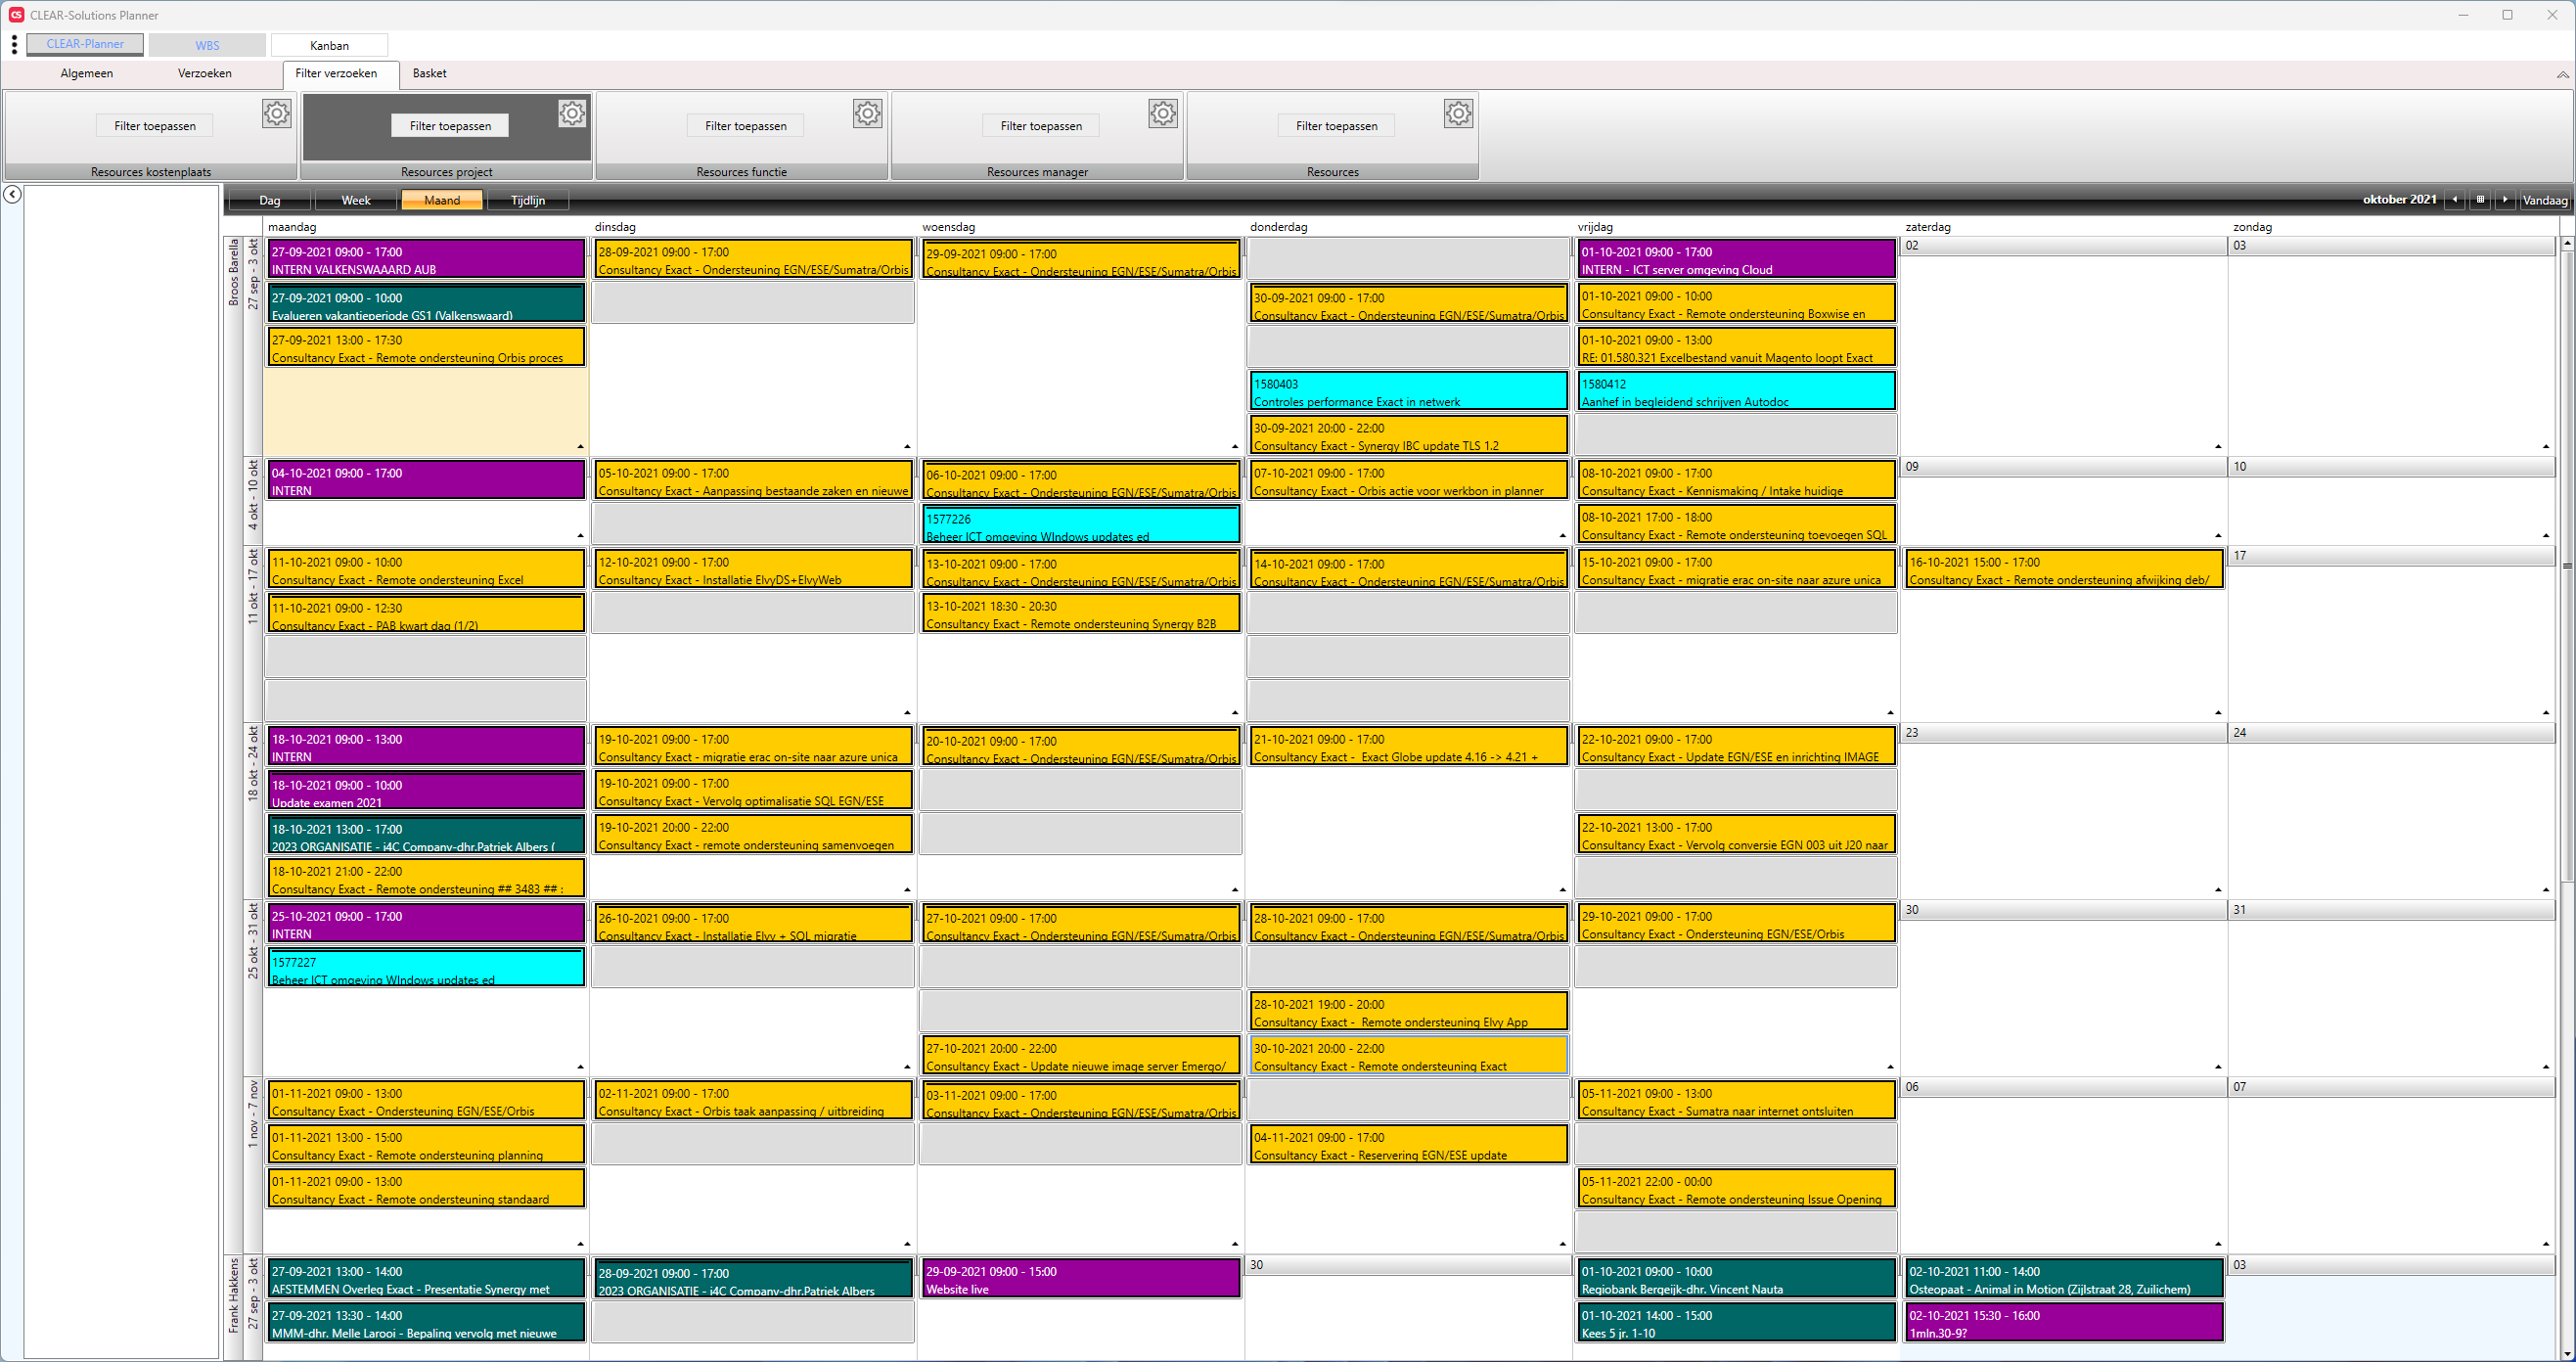Open the Installatie ElvyDS+ElvyWeb appointment
The width and height of the screenshot is (2576, 1362).
coord(754,569)
